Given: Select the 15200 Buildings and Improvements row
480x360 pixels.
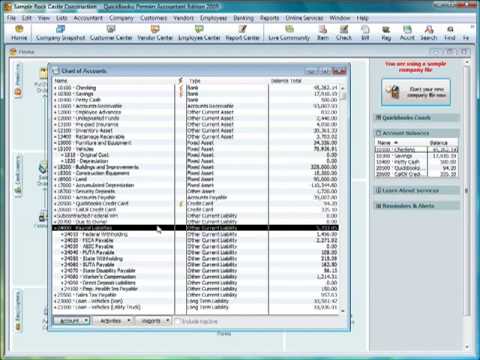Looking at the screenshot, I should (196, 167).
